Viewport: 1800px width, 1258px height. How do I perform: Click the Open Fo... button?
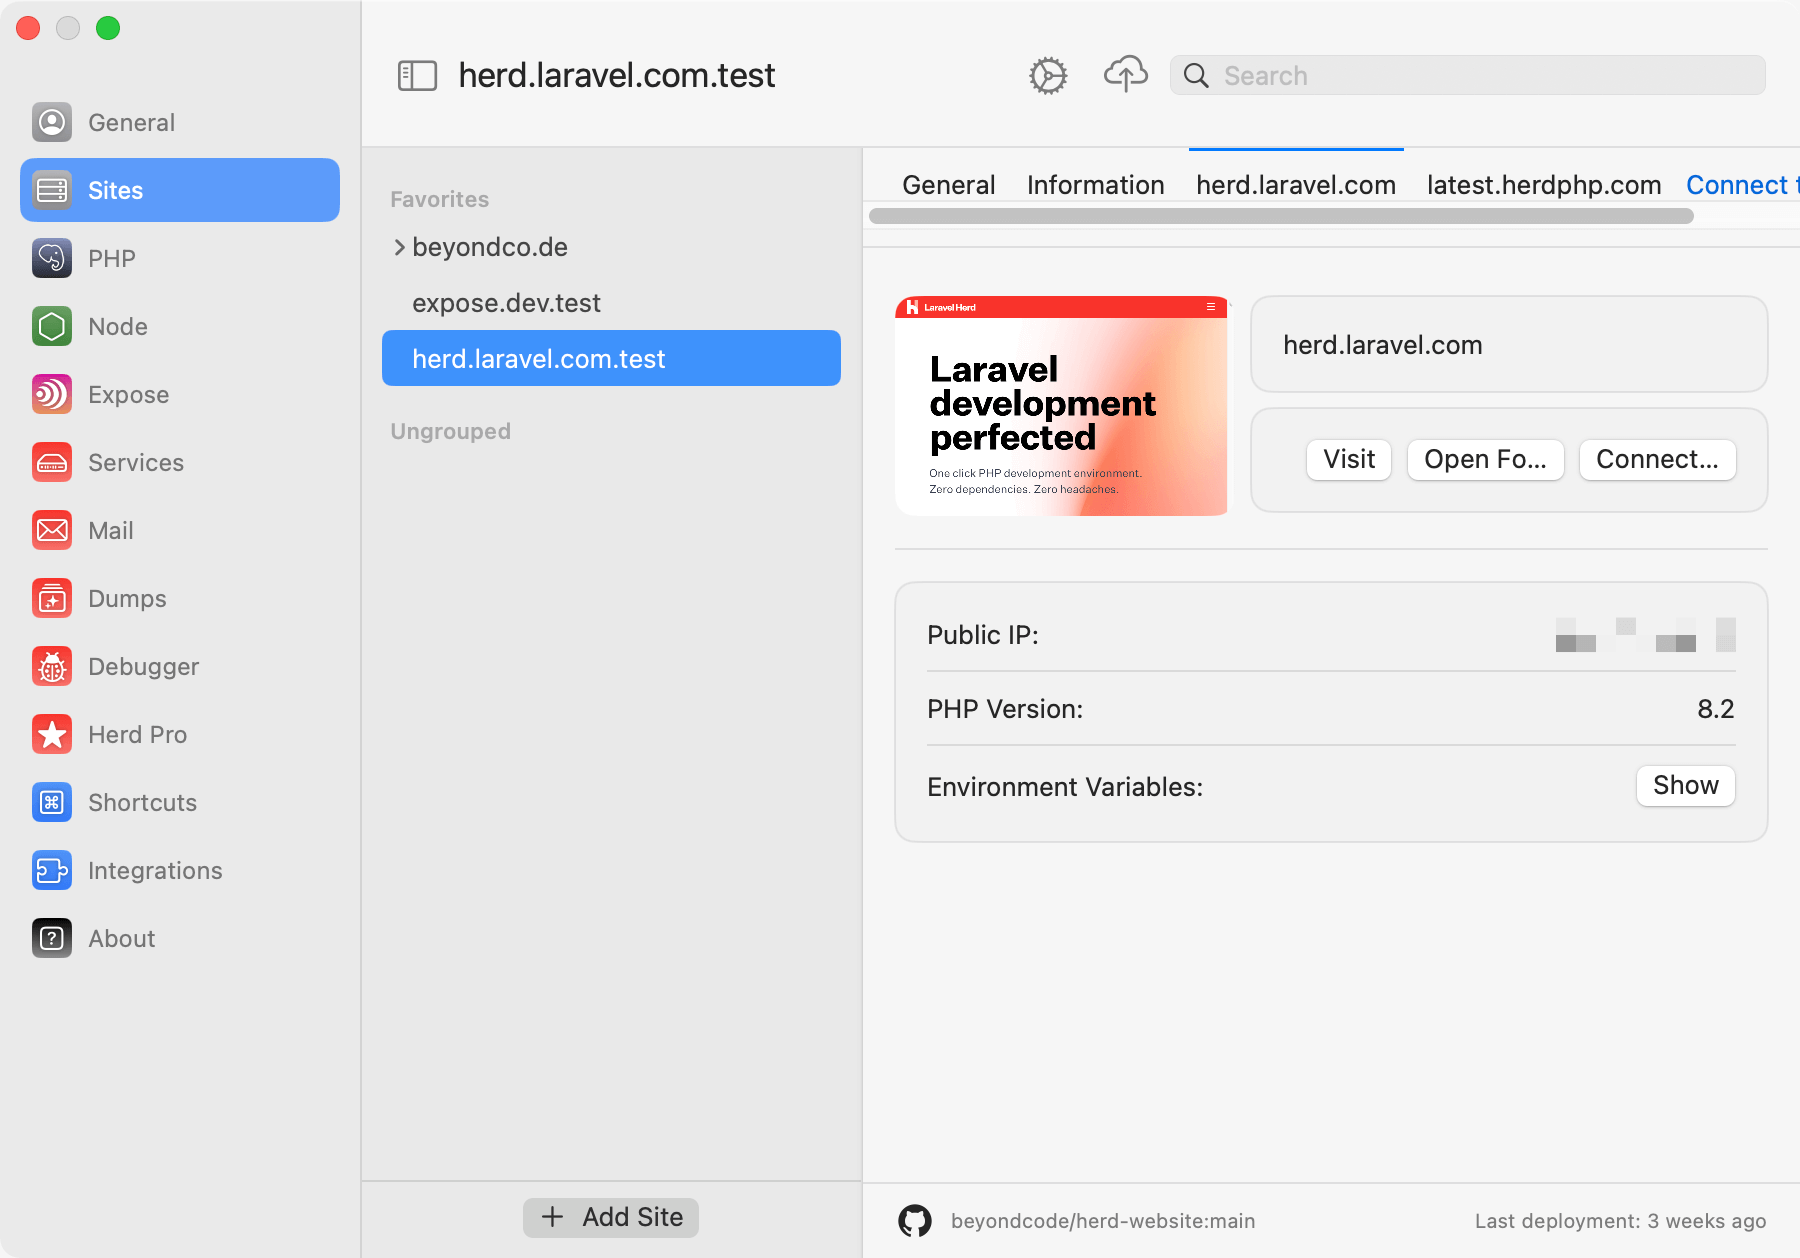(x=1485, y=460)
